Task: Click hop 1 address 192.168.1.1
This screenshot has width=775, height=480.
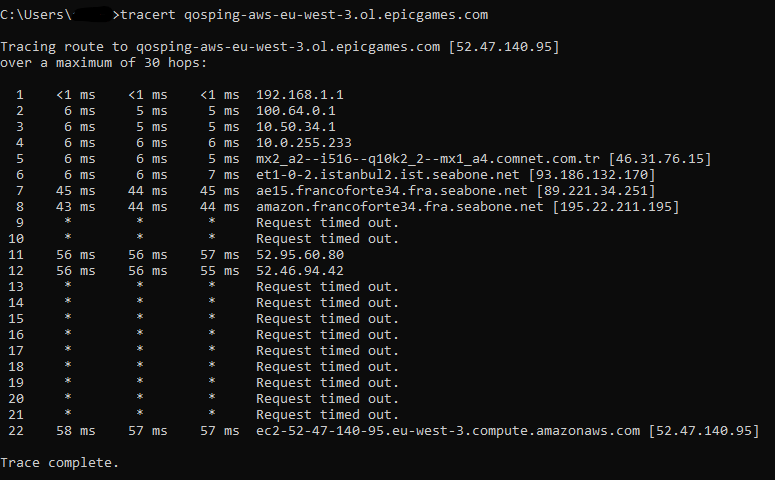Action: [x=300, y=95]
